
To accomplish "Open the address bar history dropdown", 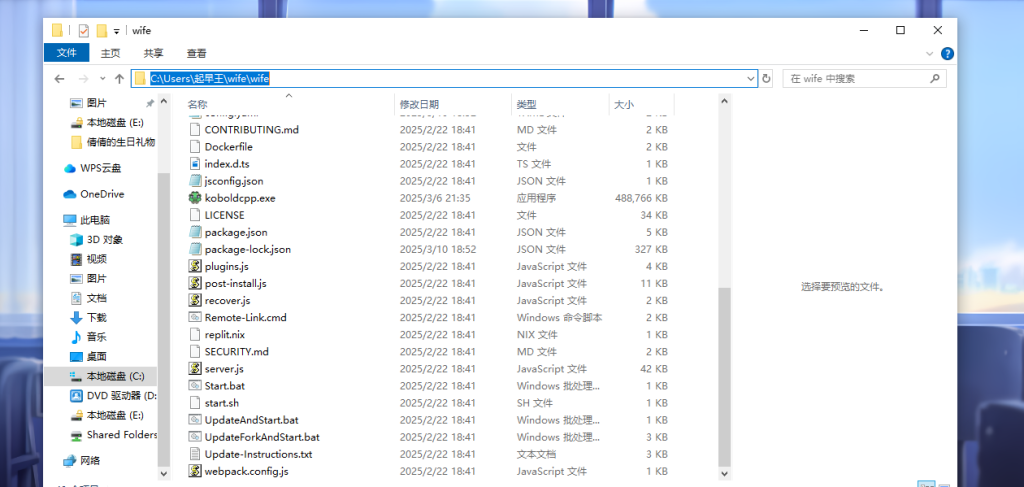I will [x=750, y=78].
